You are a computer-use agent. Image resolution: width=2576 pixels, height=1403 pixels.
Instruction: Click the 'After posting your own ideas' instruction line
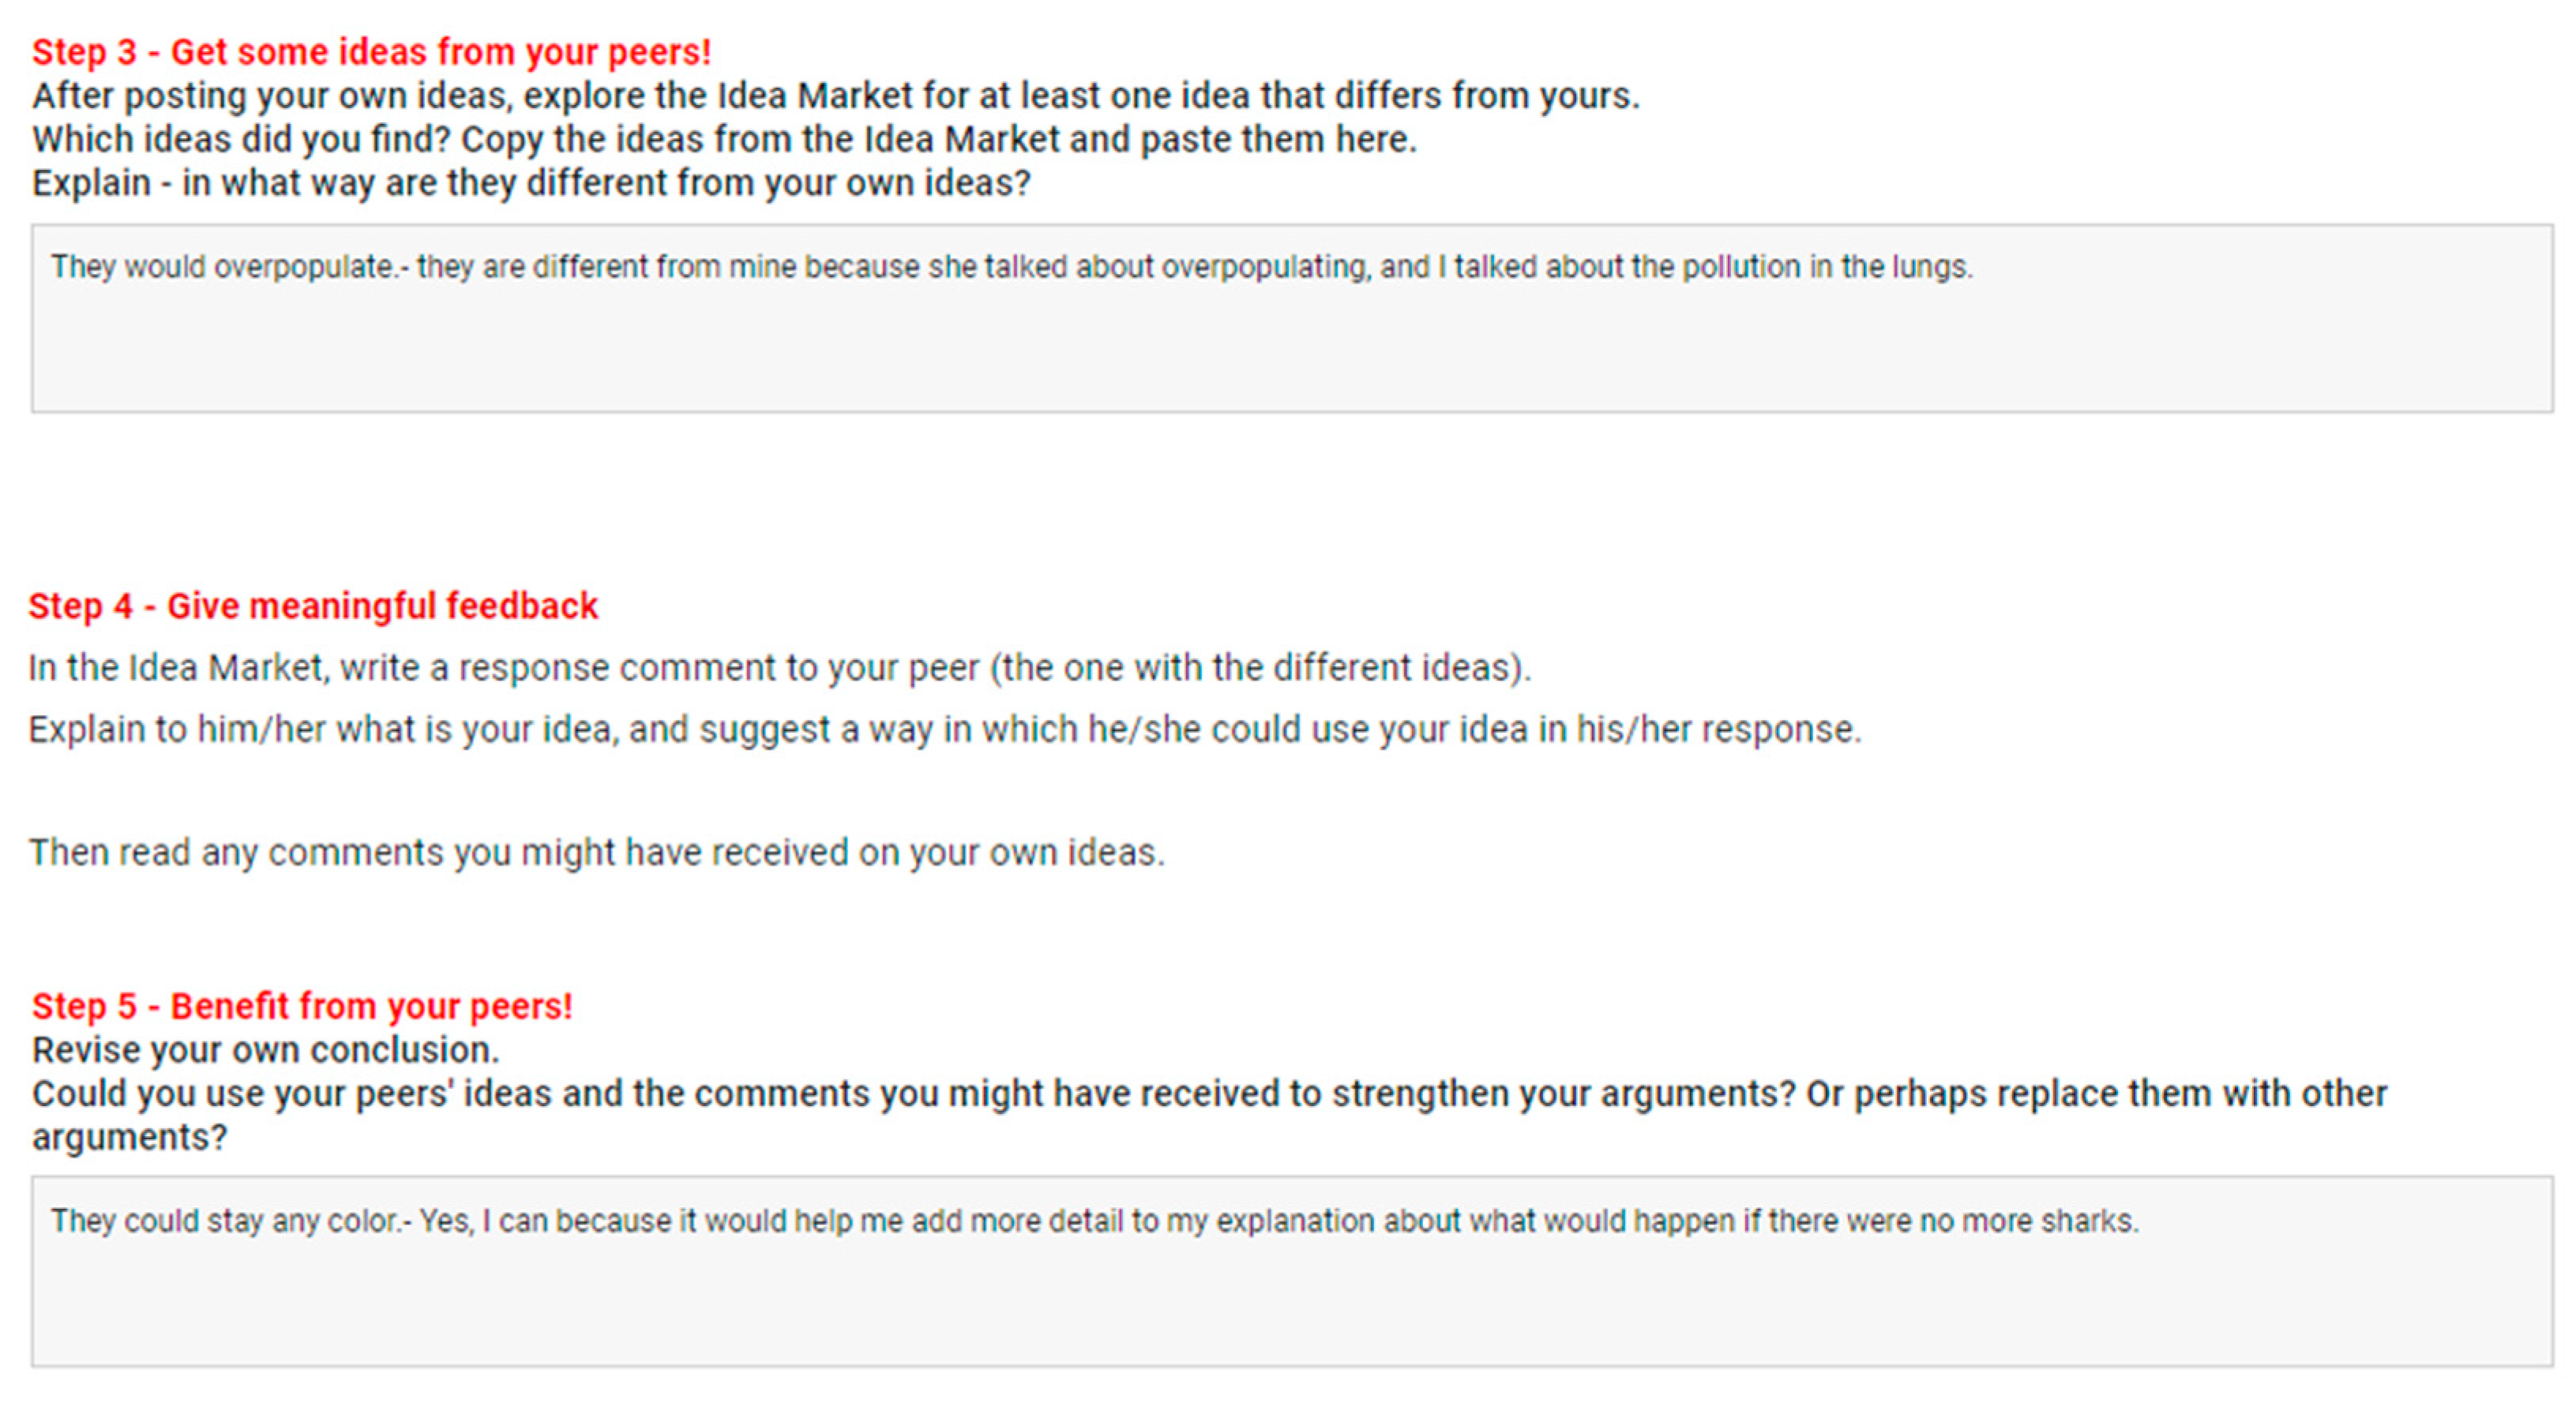point(835,96)
